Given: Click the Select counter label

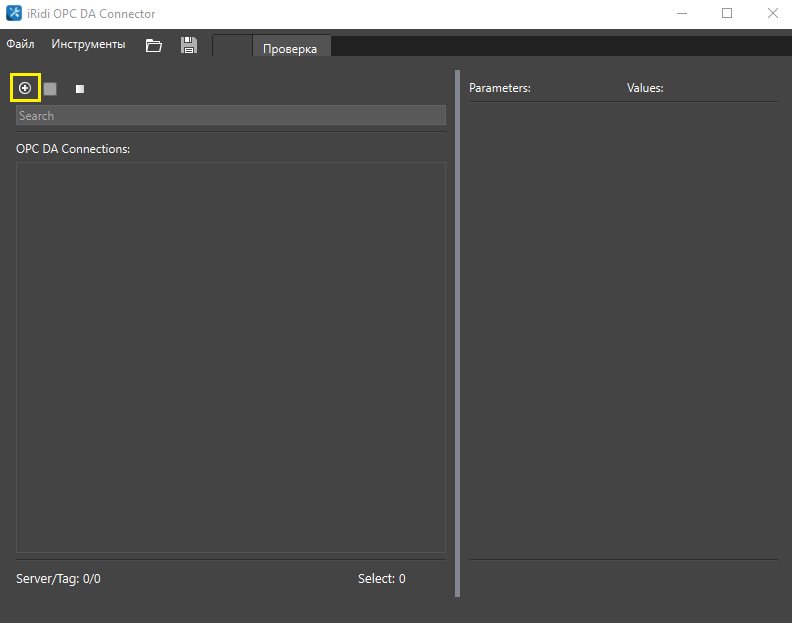Looking at the screenshot, I should click(x=381, y=579).
